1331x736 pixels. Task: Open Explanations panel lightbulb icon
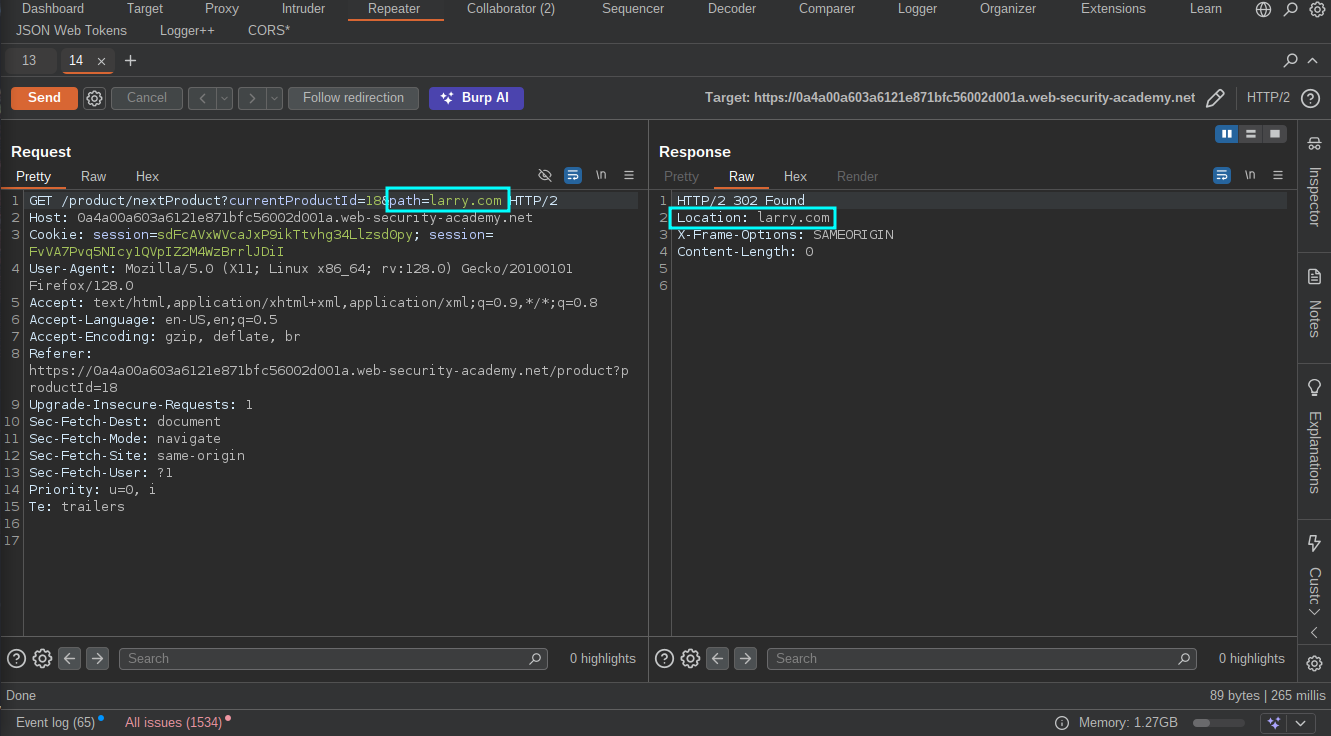coord(1314,387)
